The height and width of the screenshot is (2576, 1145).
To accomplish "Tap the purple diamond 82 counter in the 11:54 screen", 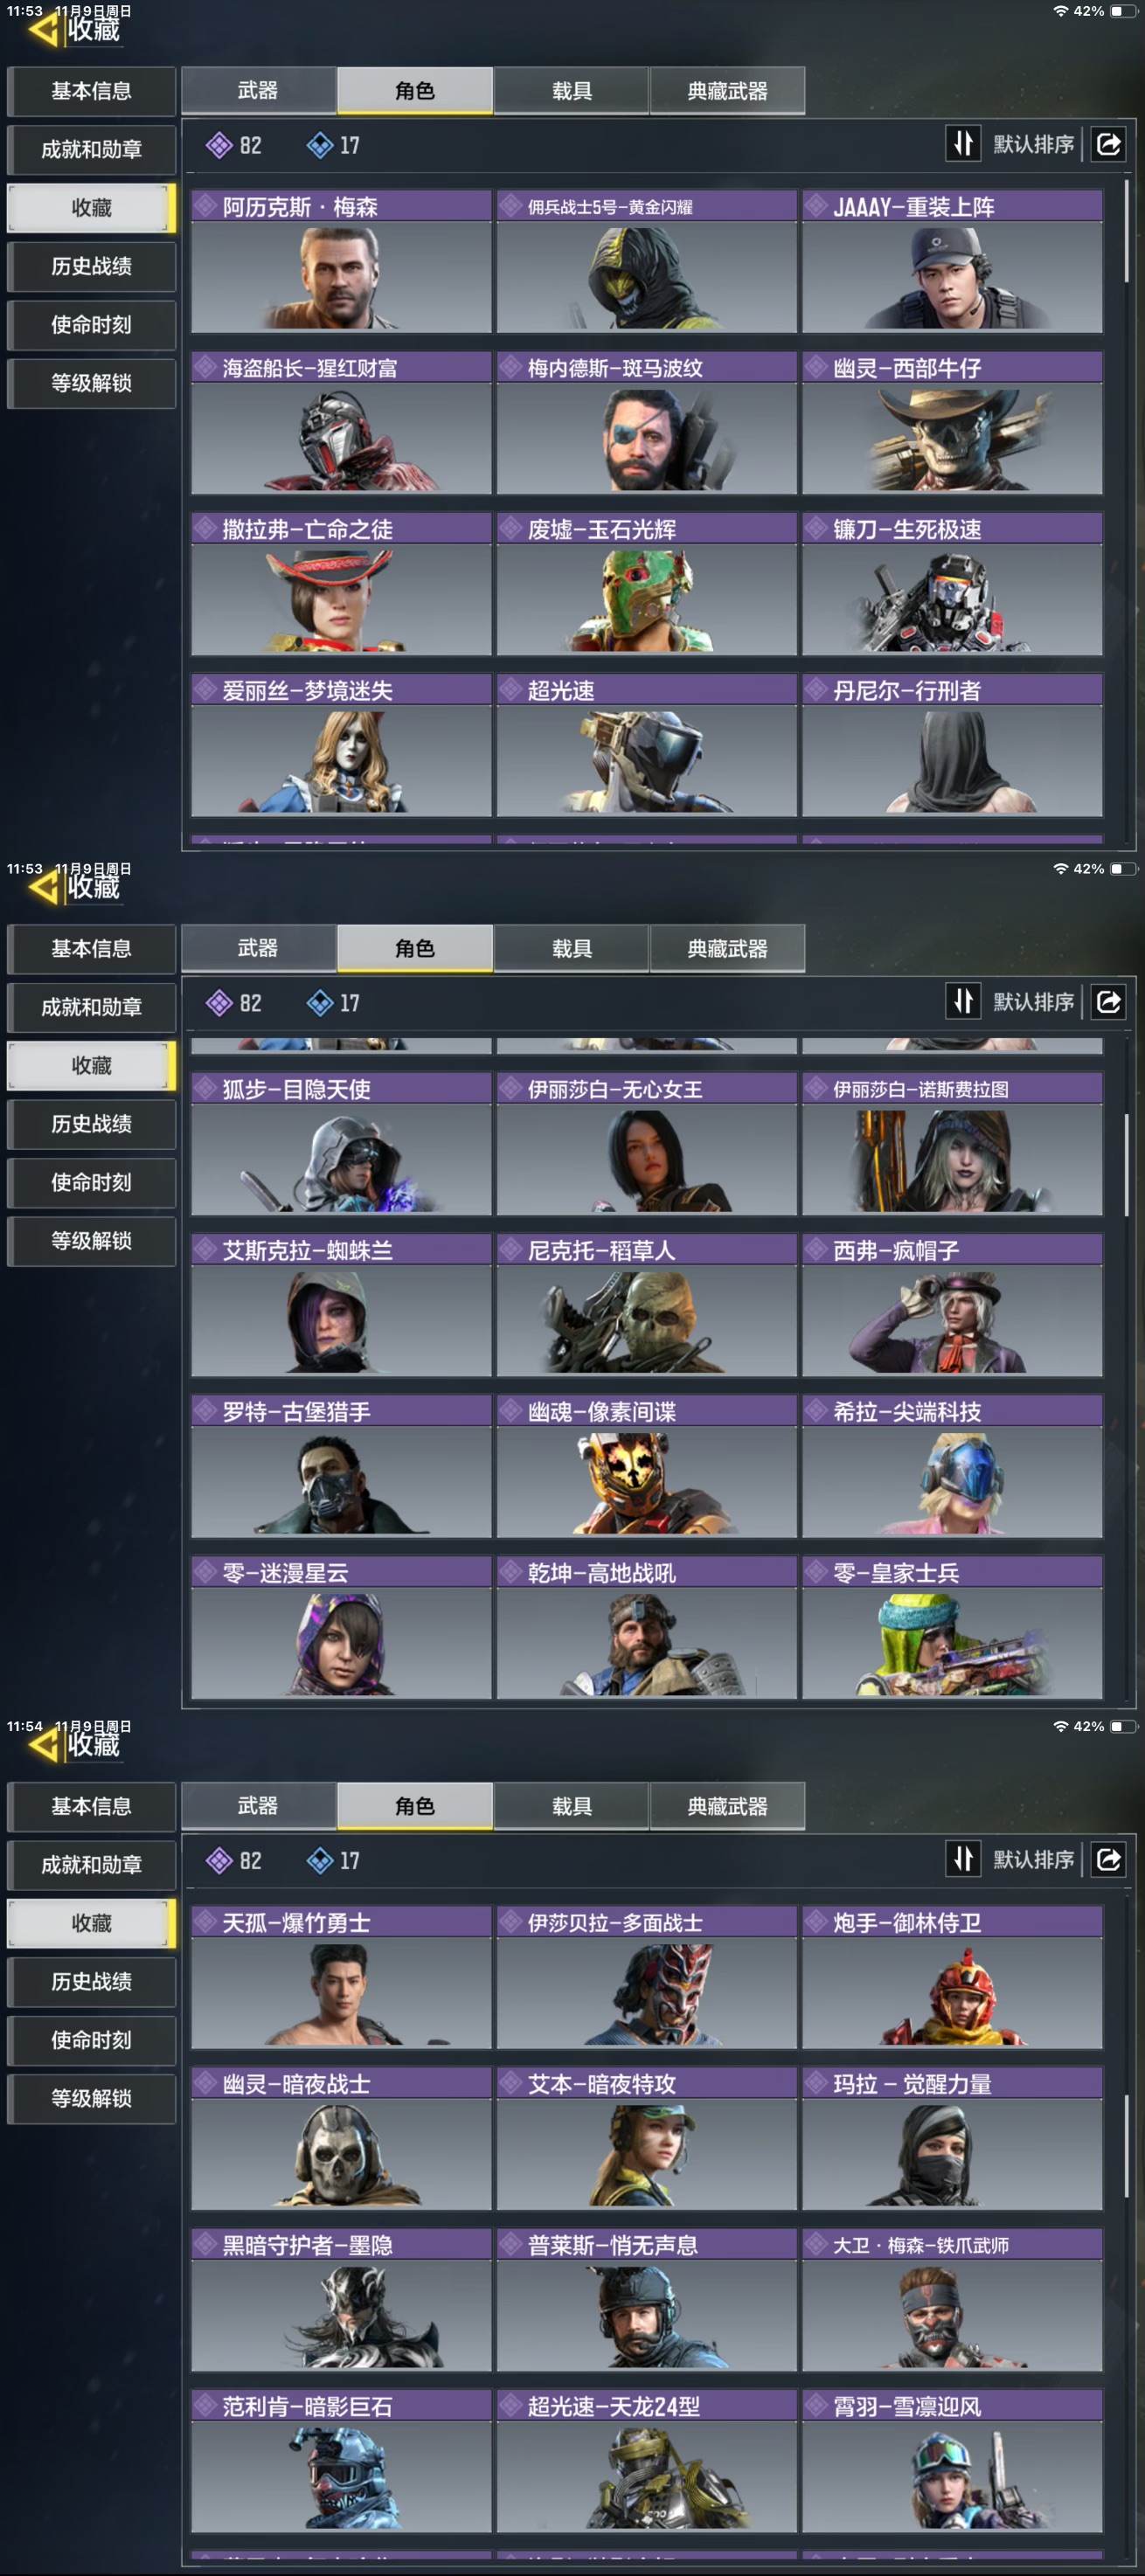I will pos(234,1860).
